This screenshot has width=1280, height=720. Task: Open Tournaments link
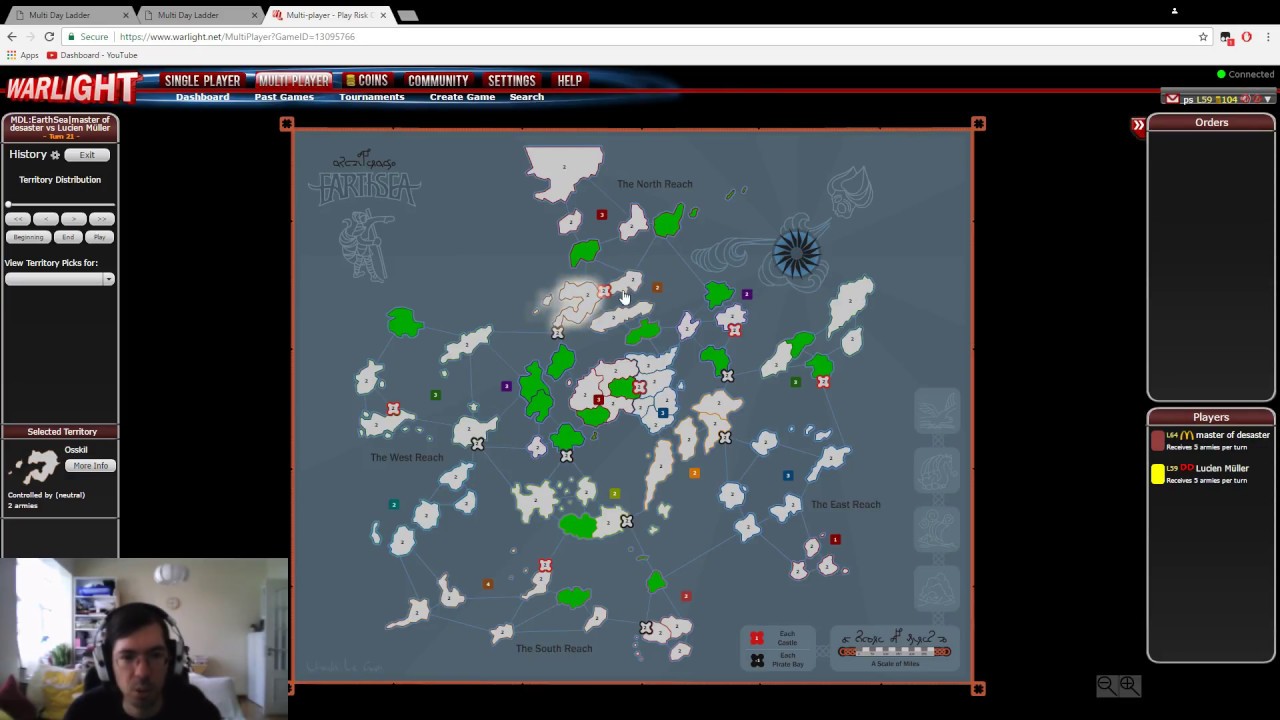(371, 97)
